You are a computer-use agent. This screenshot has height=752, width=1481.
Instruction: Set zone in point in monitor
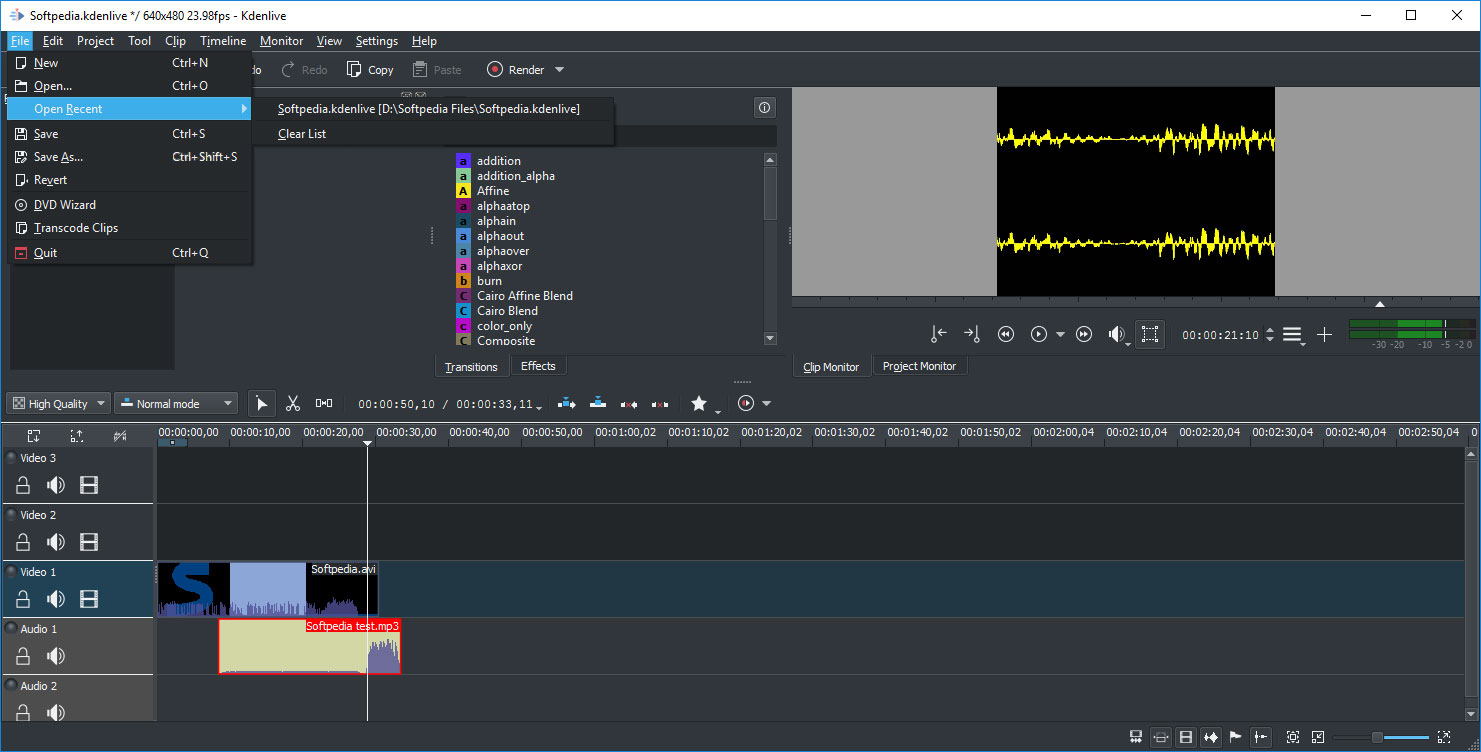point(938,334)
